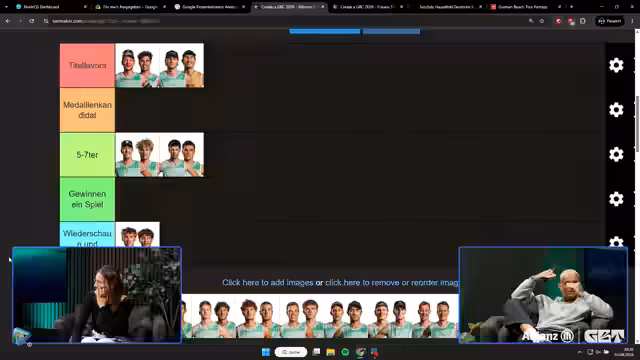Click the browser reload icon

31,21
